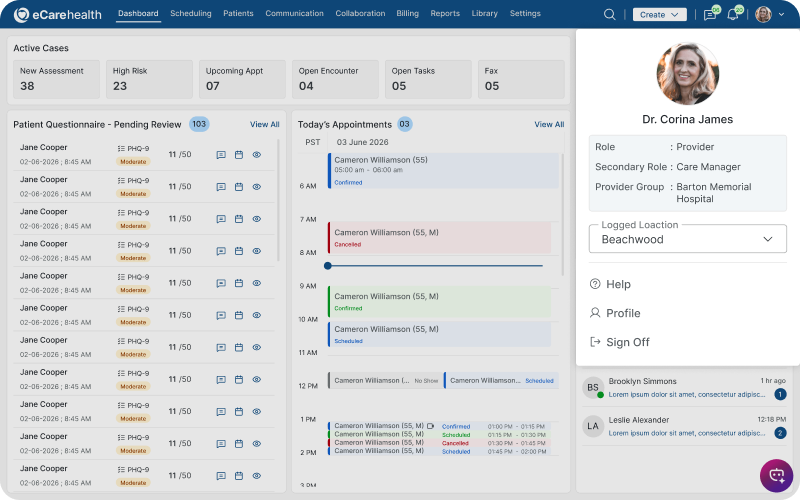Image resolution: width=800 pixels, height=500 pixels.
Task: Open the Upcoming Appt 07 card
Action: click(x=242, y=79)
